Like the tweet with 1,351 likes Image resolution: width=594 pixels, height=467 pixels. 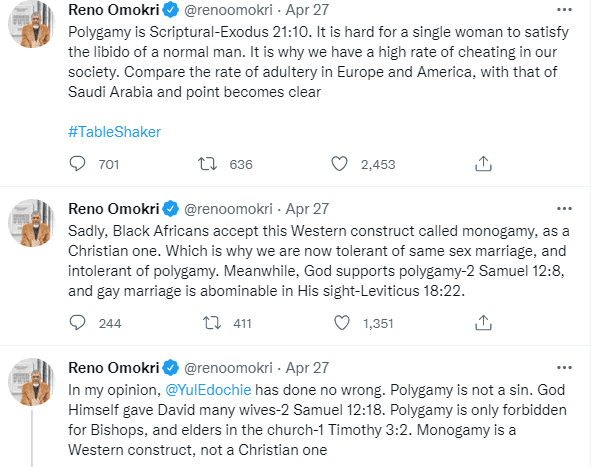click(x=342, y=323)
